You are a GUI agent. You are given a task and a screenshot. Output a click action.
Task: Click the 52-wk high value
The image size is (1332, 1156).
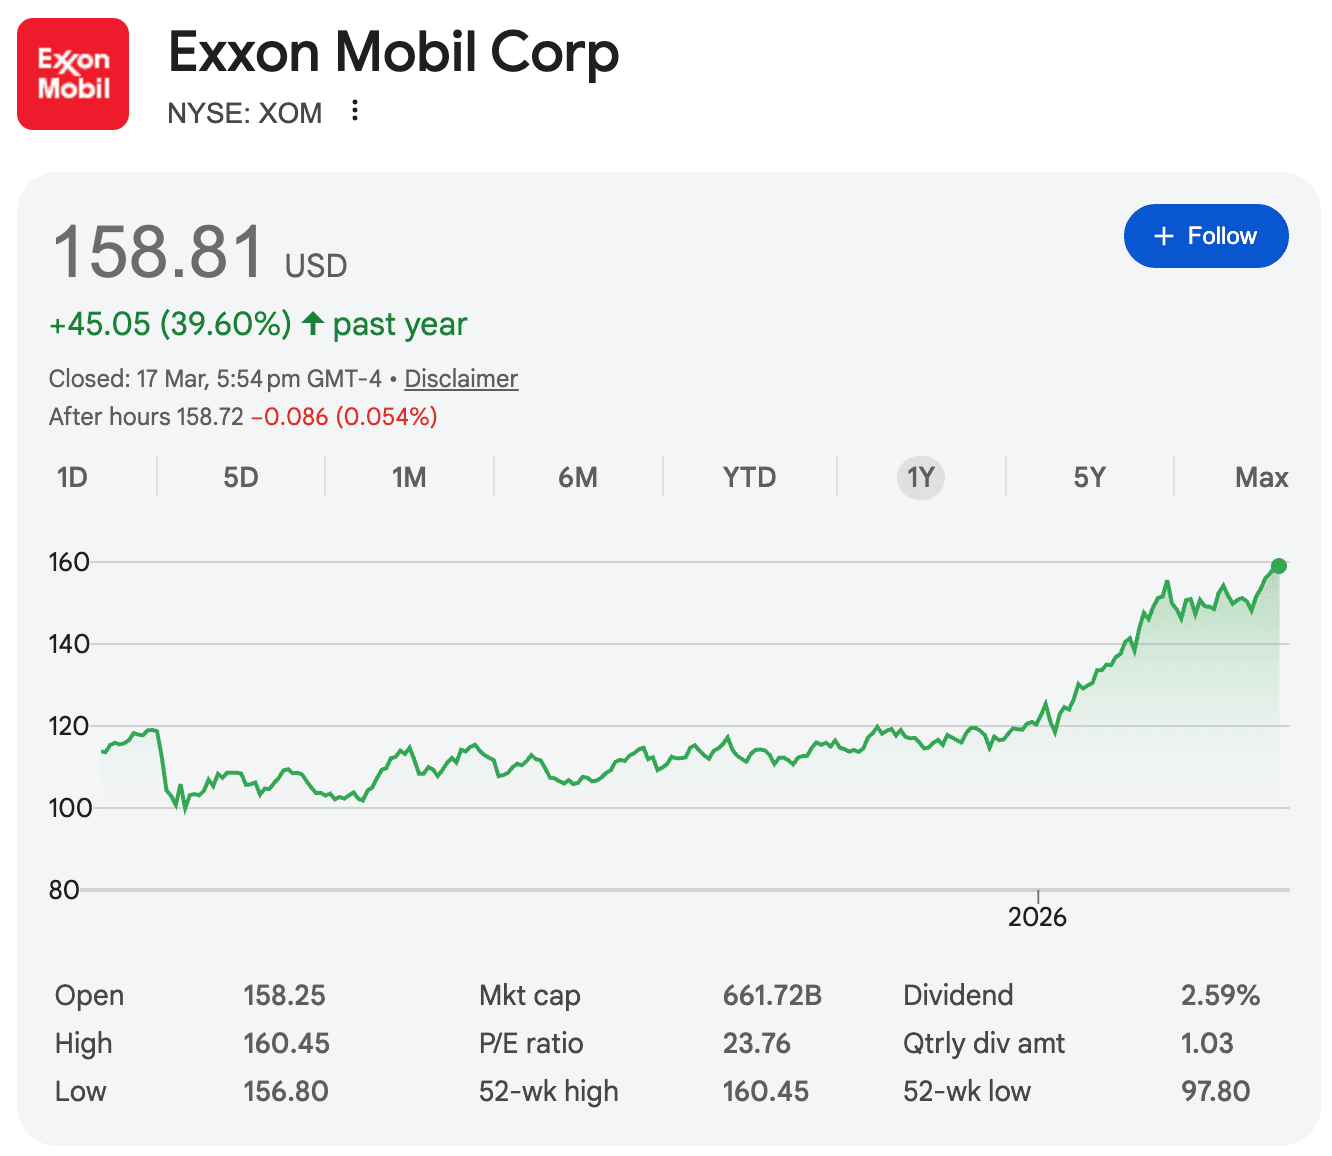(x=765, y=1091)
